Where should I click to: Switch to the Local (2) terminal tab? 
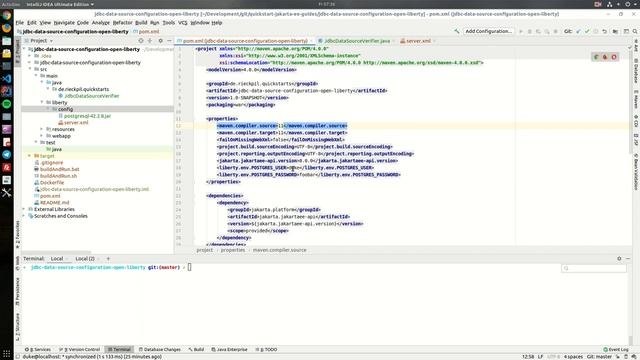[x=84, y=258]
